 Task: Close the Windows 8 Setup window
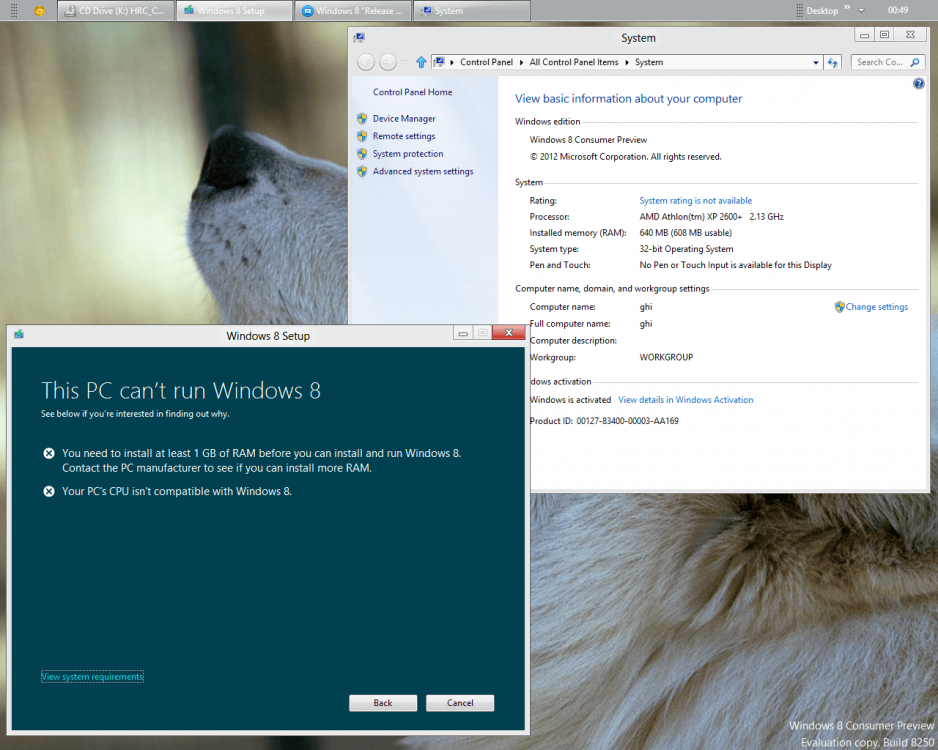click(x=508, y=333)
